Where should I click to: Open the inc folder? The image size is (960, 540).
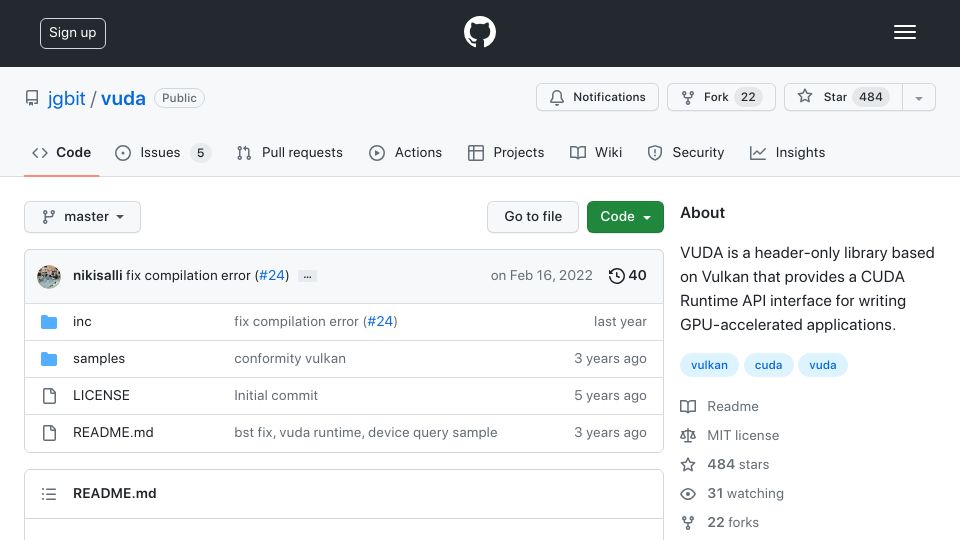pos(82,321)
